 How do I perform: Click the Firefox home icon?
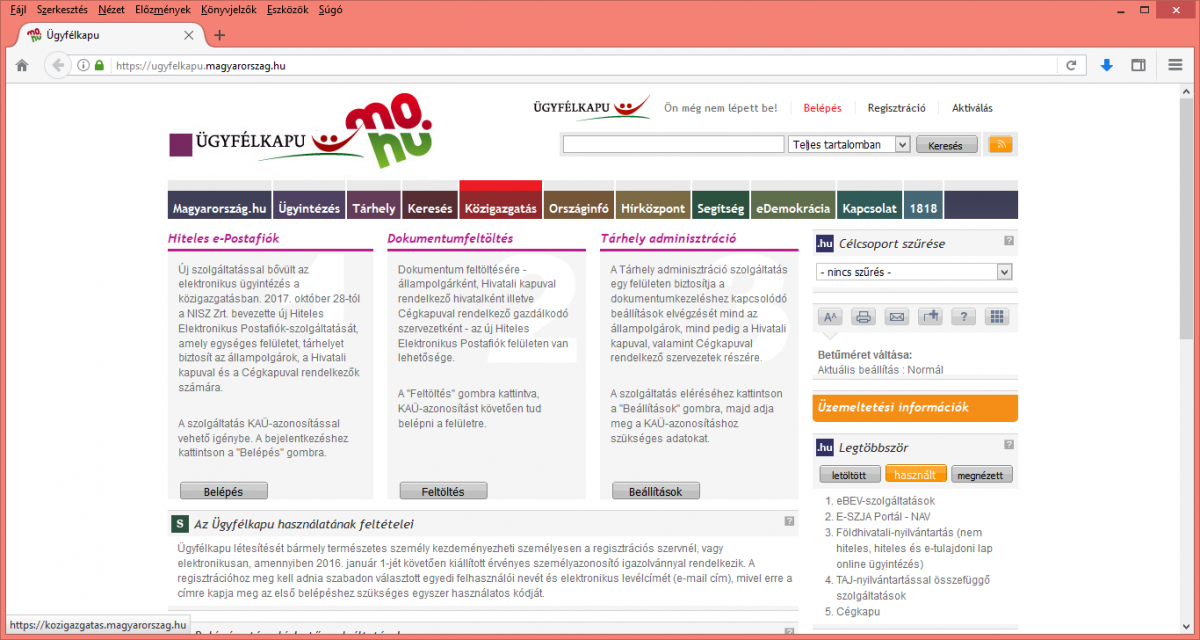(x=22, y=65)
